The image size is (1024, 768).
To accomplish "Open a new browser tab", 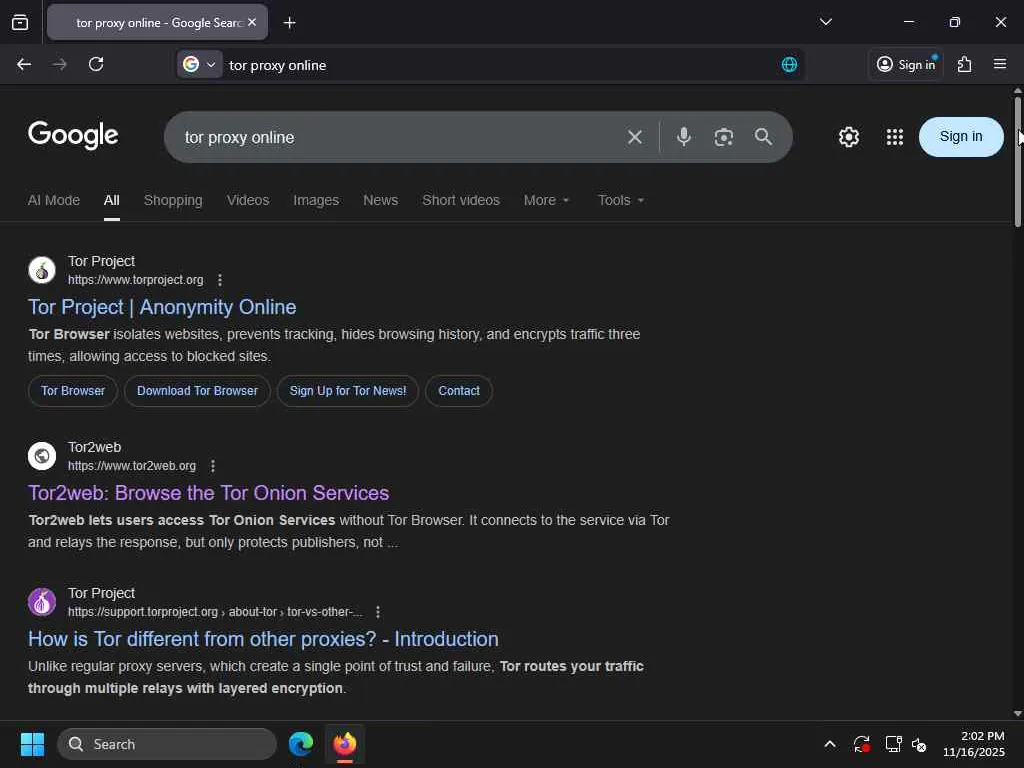I will (289, 23).
